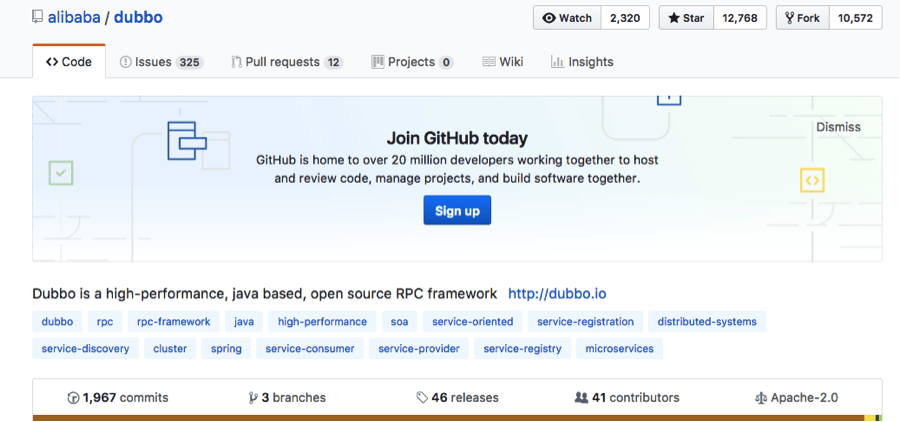Click the 12 pull requests counter badge
900x422 pixels.
point(333,63)
